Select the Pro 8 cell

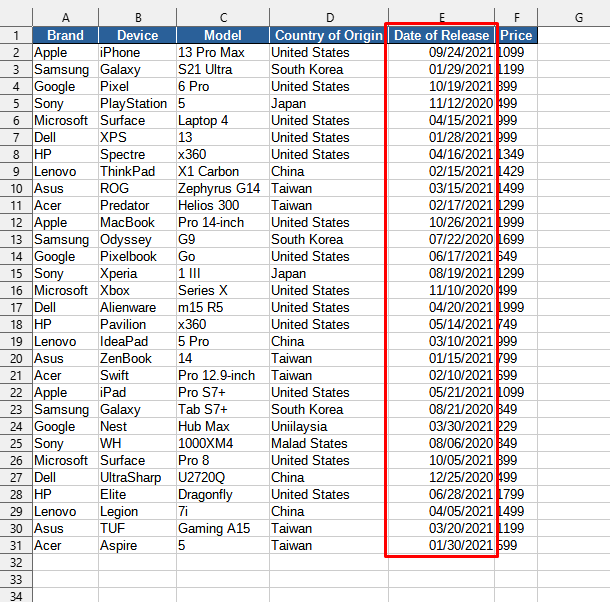click(223, 460)
